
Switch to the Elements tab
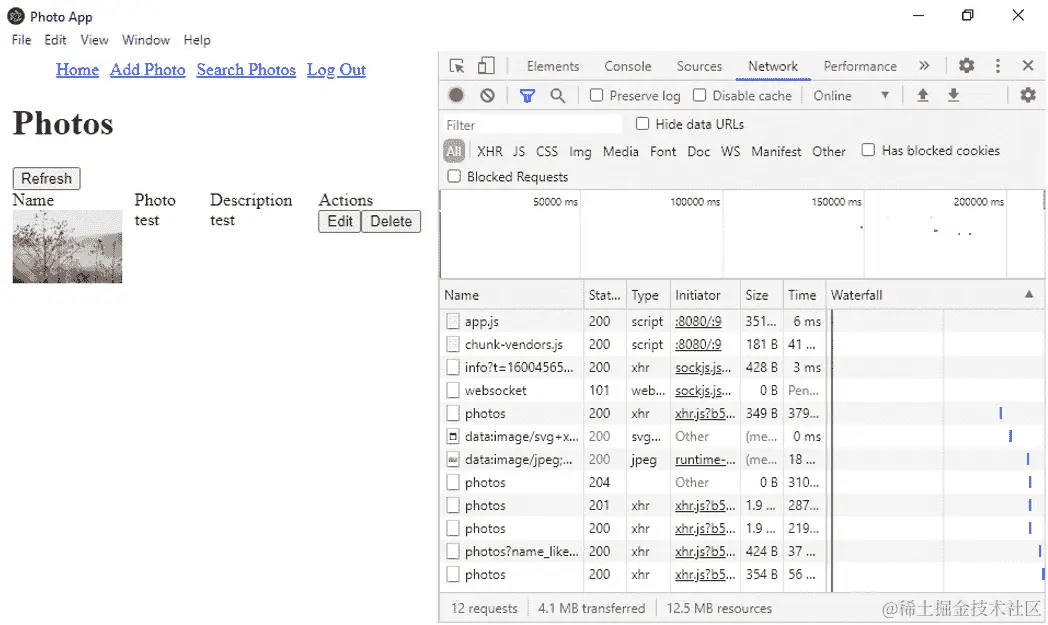[x=553, y=66]
